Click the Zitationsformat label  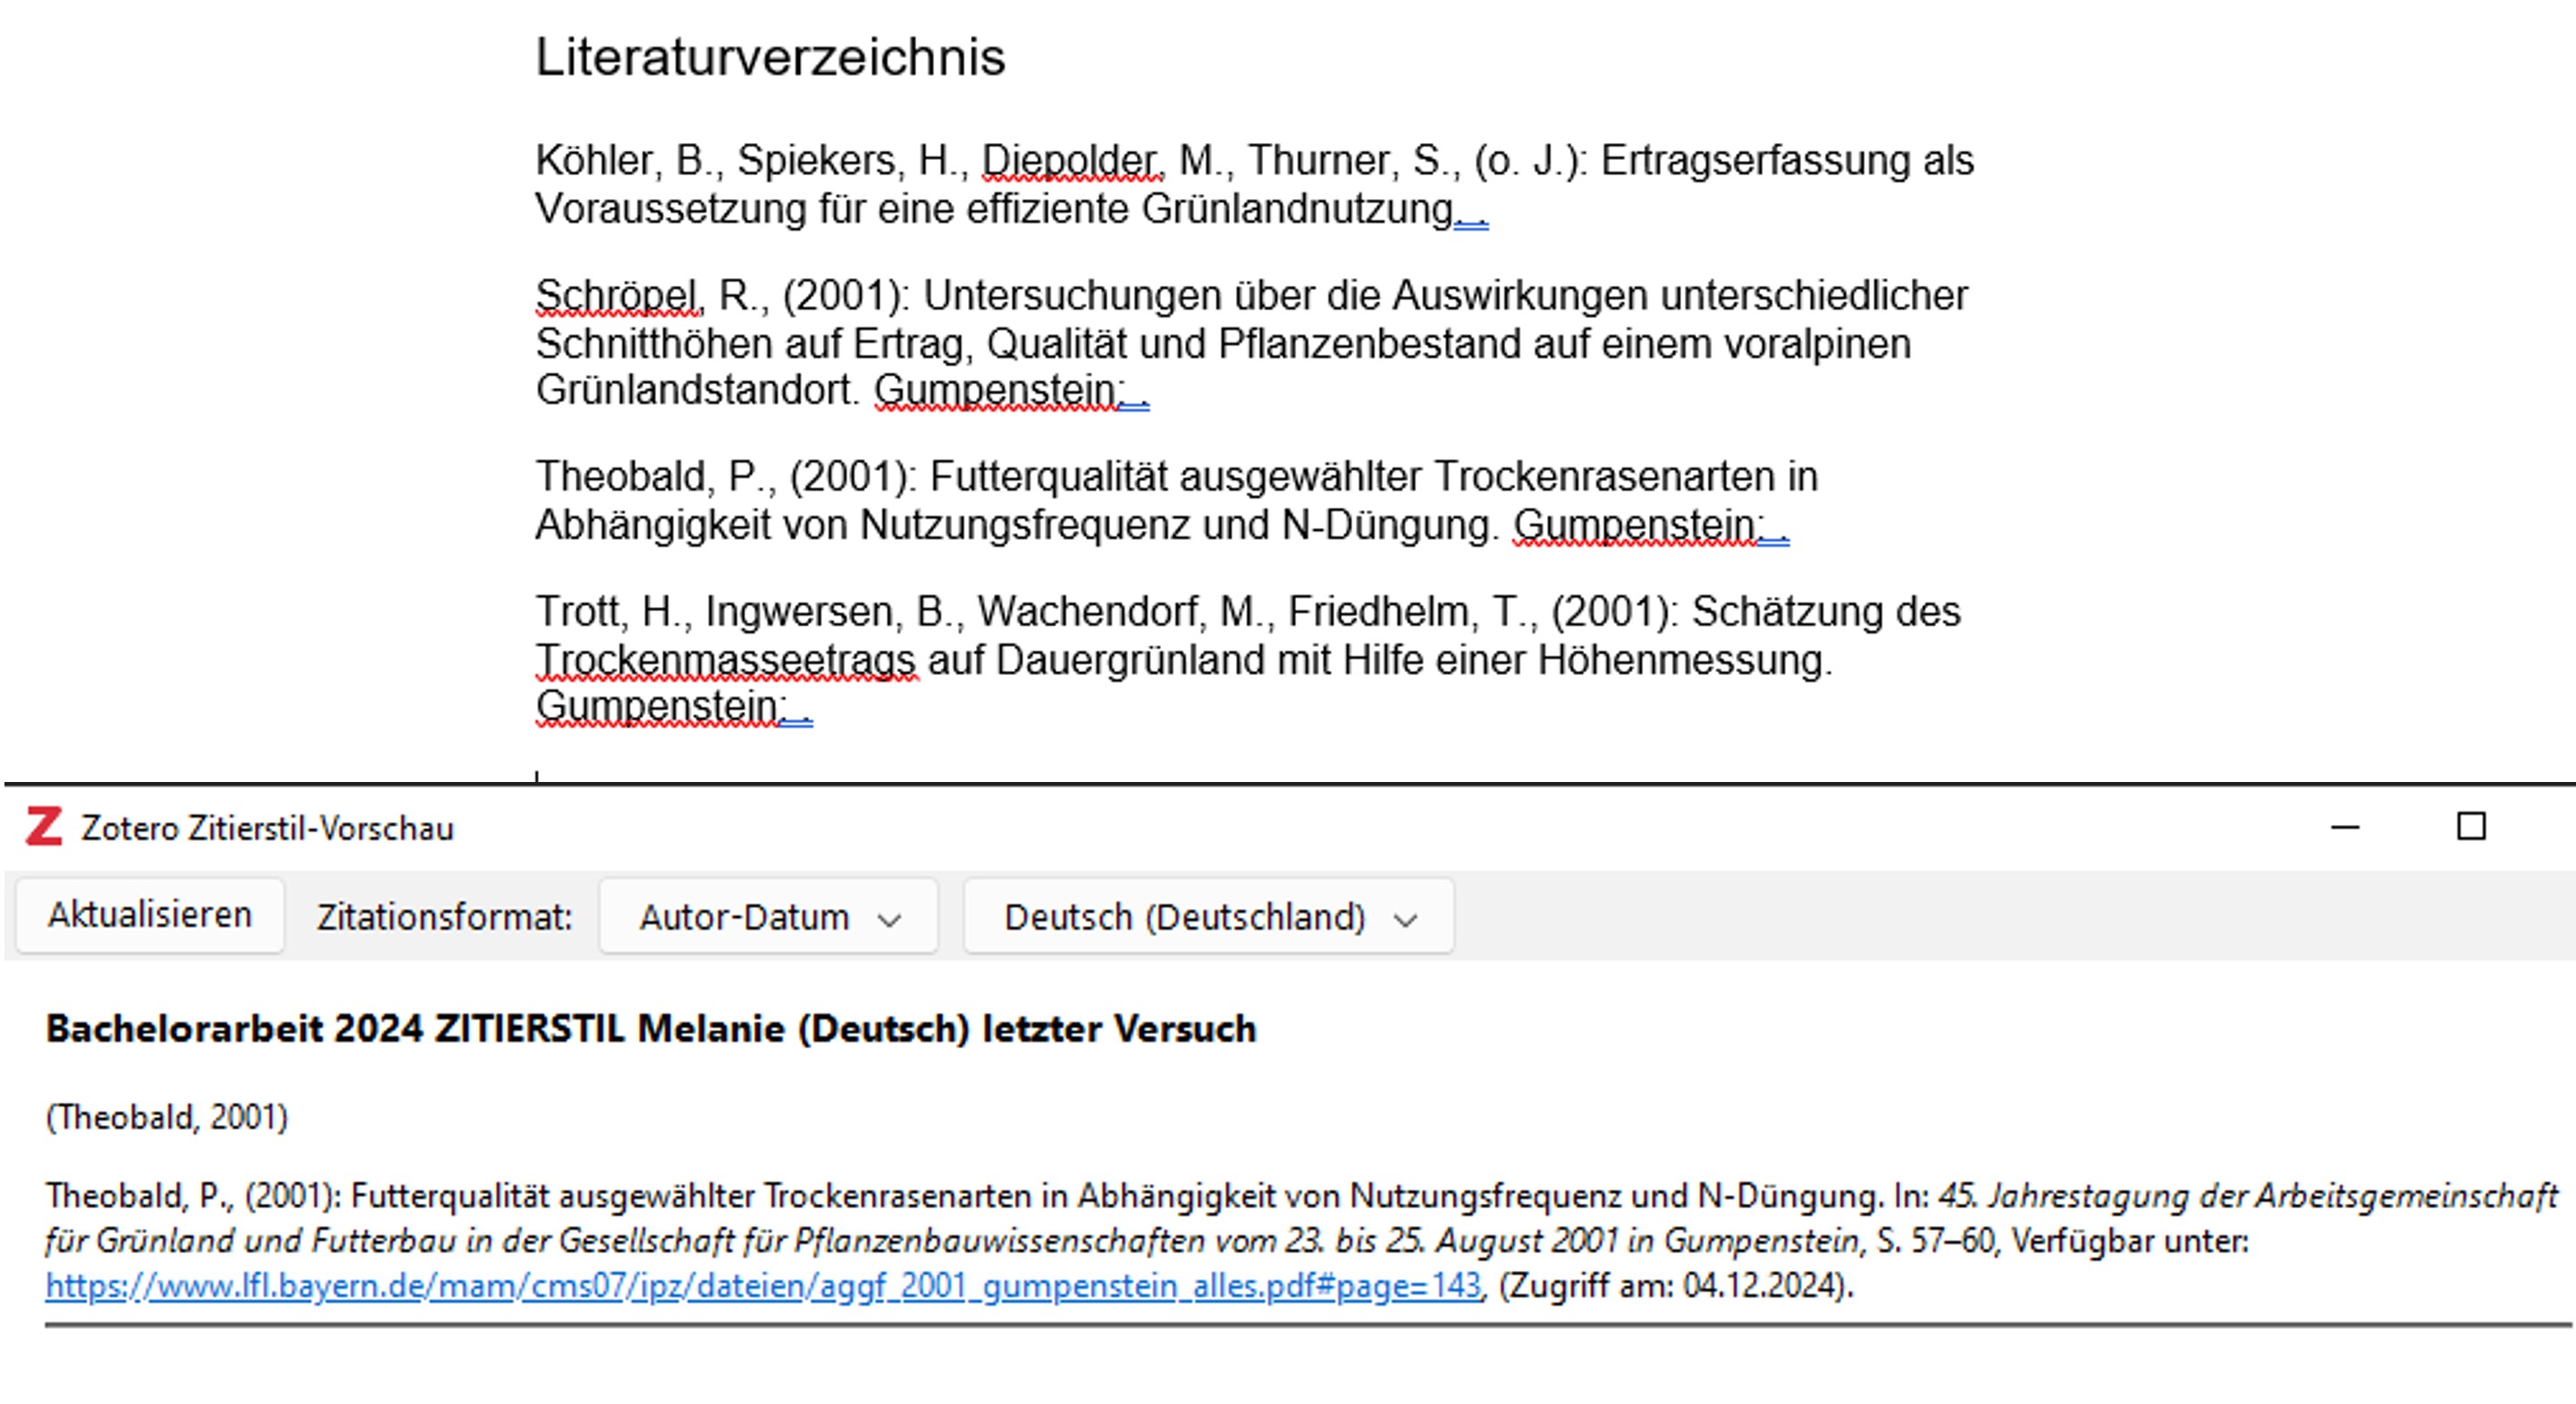(x=444, y=917)
